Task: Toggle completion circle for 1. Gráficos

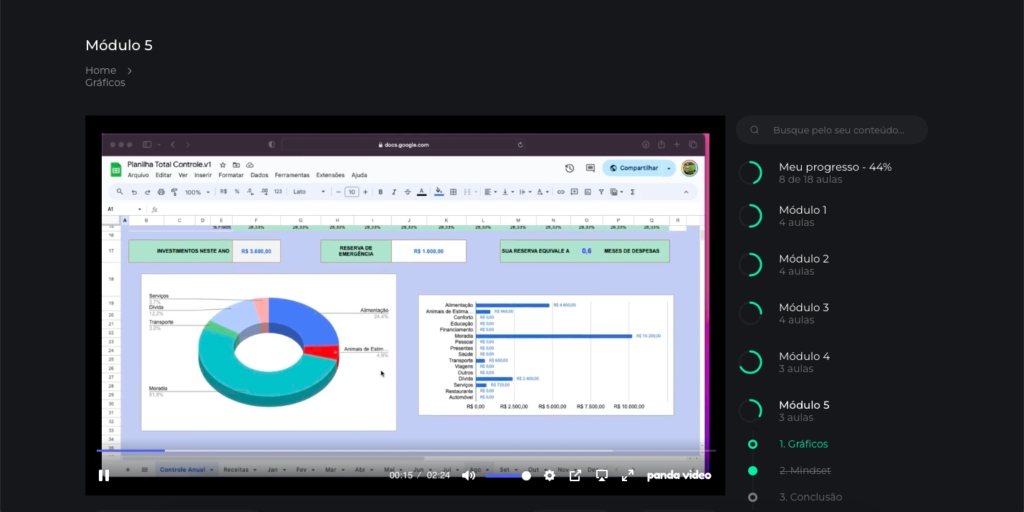Action: tap(752, 444)
